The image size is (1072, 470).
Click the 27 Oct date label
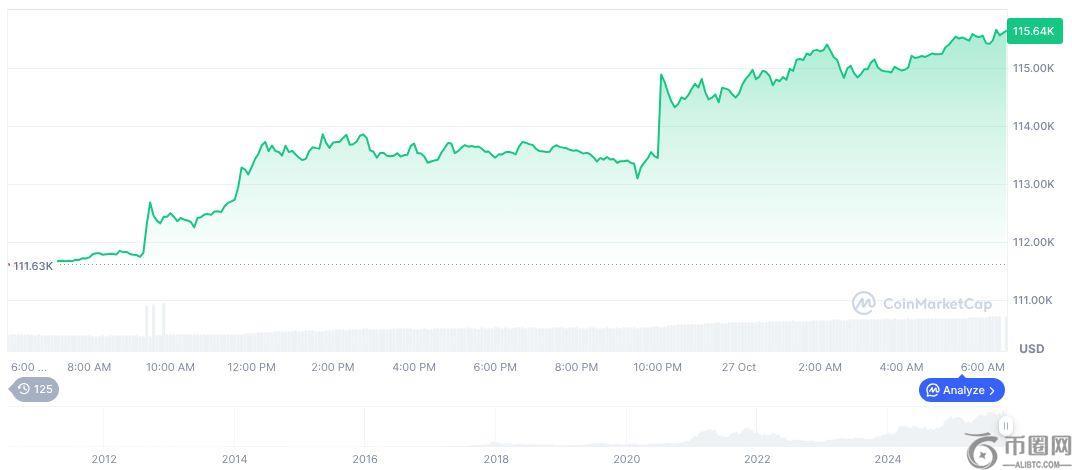click(x=739, y=367)
